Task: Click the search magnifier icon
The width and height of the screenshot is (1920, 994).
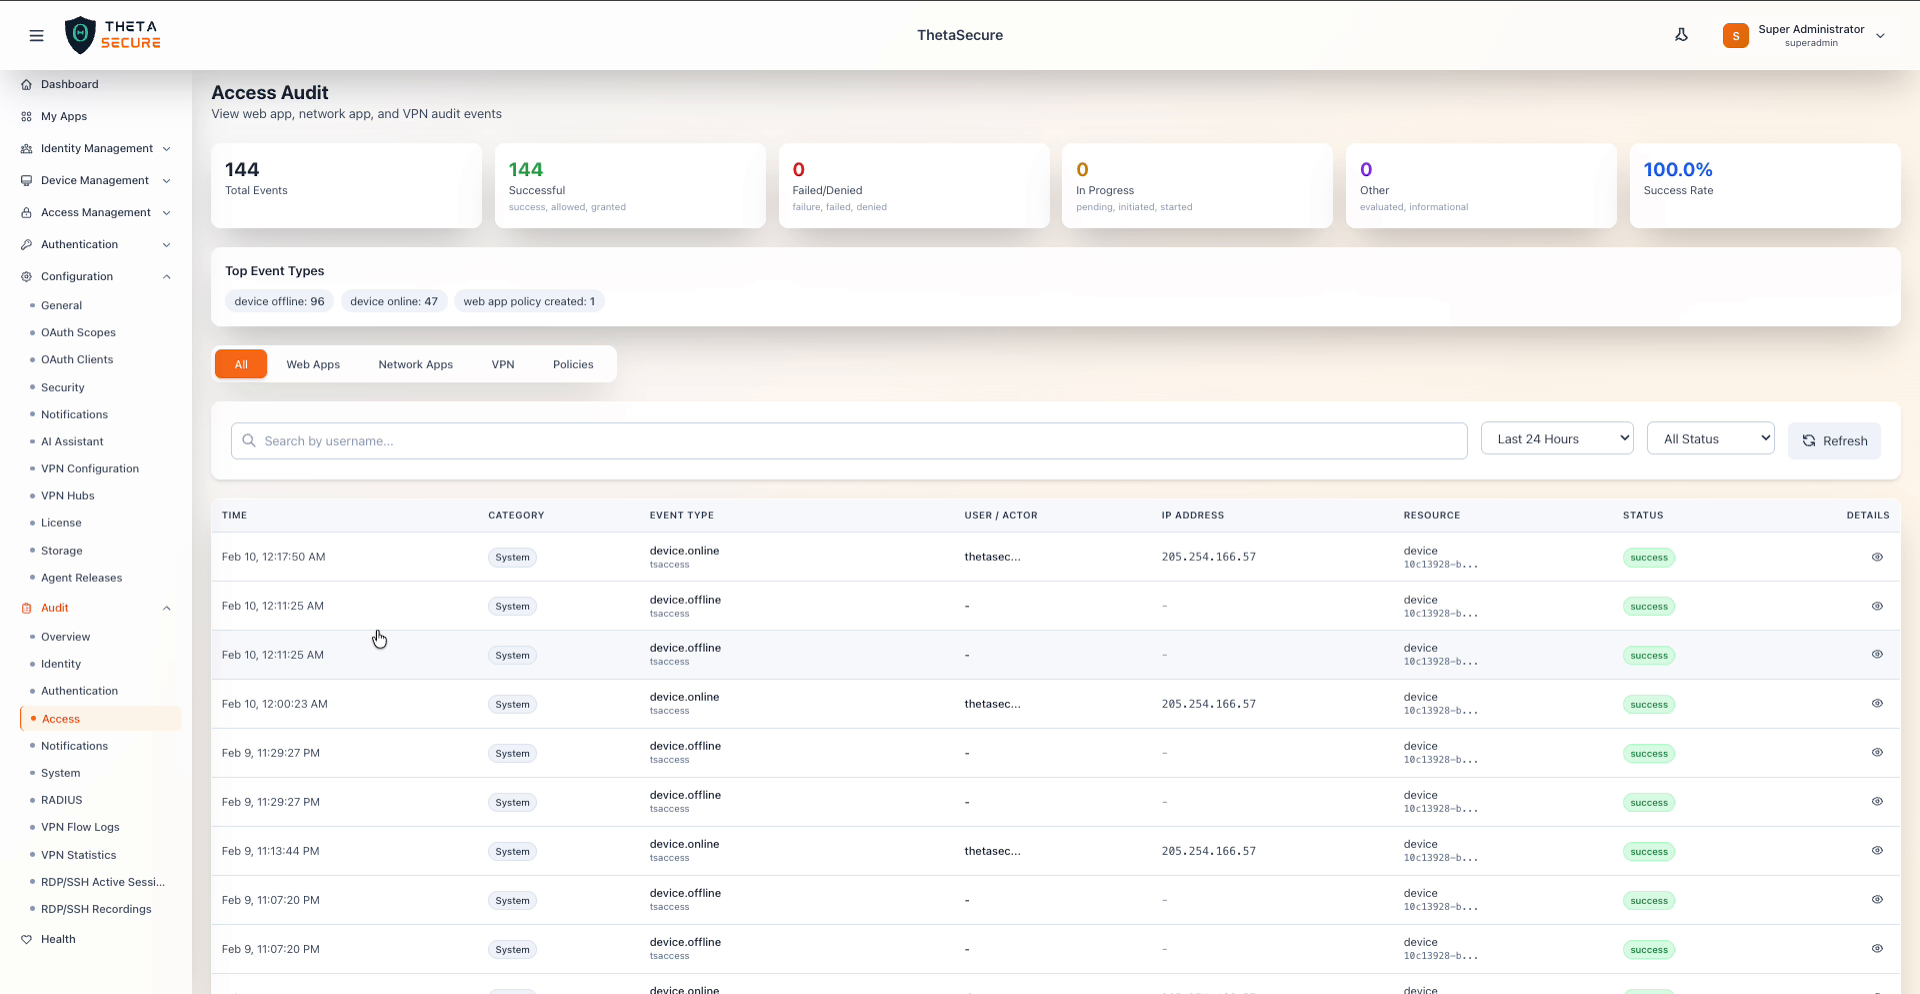Action: point(248,441)
